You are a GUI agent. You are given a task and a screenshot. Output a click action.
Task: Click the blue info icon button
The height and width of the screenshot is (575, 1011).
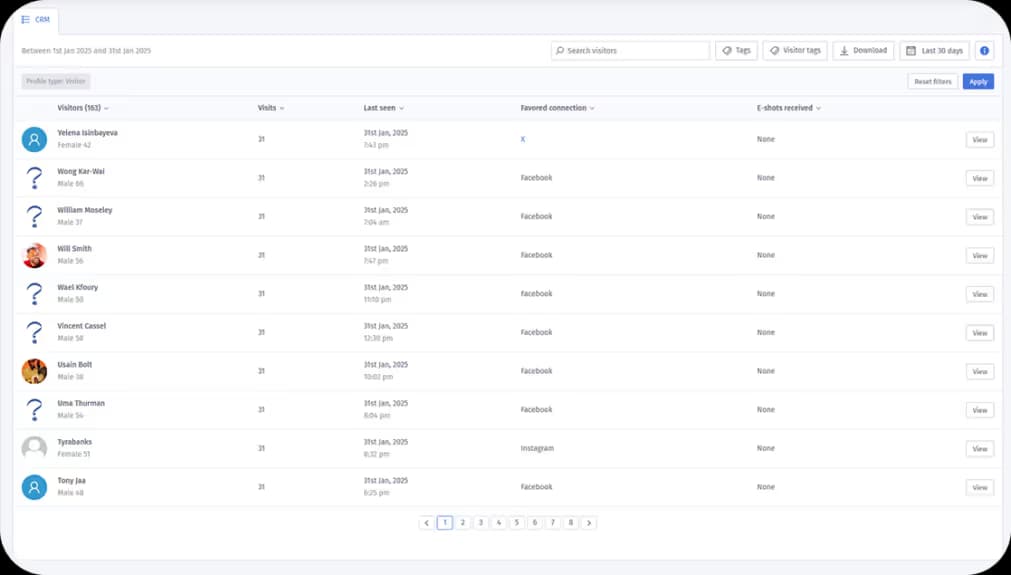[985, 51]
